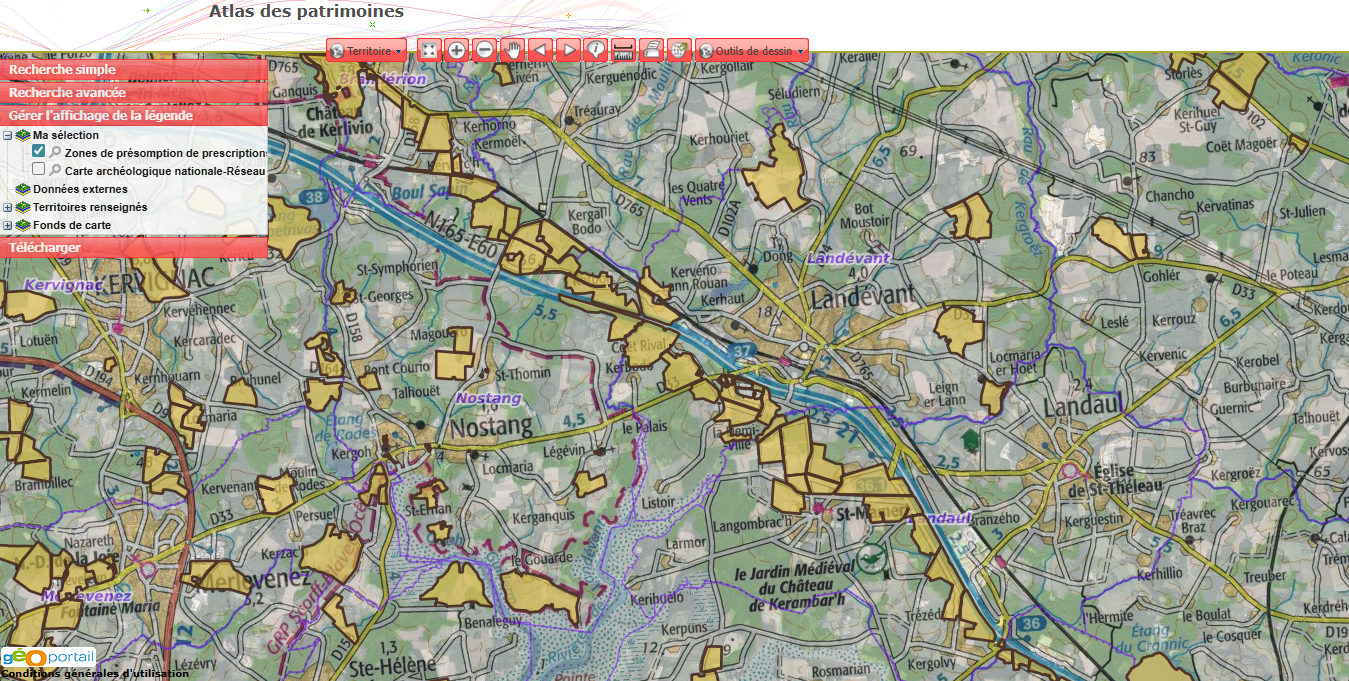Open the Territoire dropdown menu
Screen dimensions: 1349x681
(367, 50)
